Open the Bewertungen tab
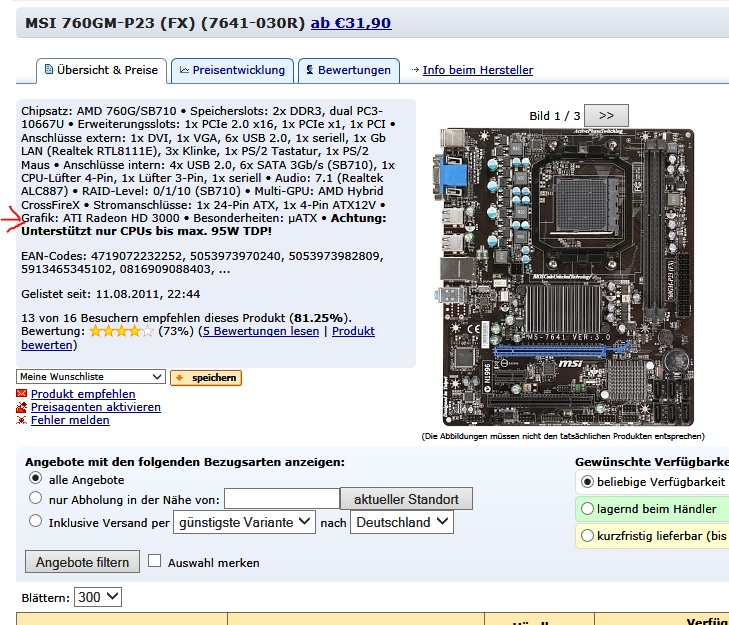 pyautogui.click(x=349, y=71)
